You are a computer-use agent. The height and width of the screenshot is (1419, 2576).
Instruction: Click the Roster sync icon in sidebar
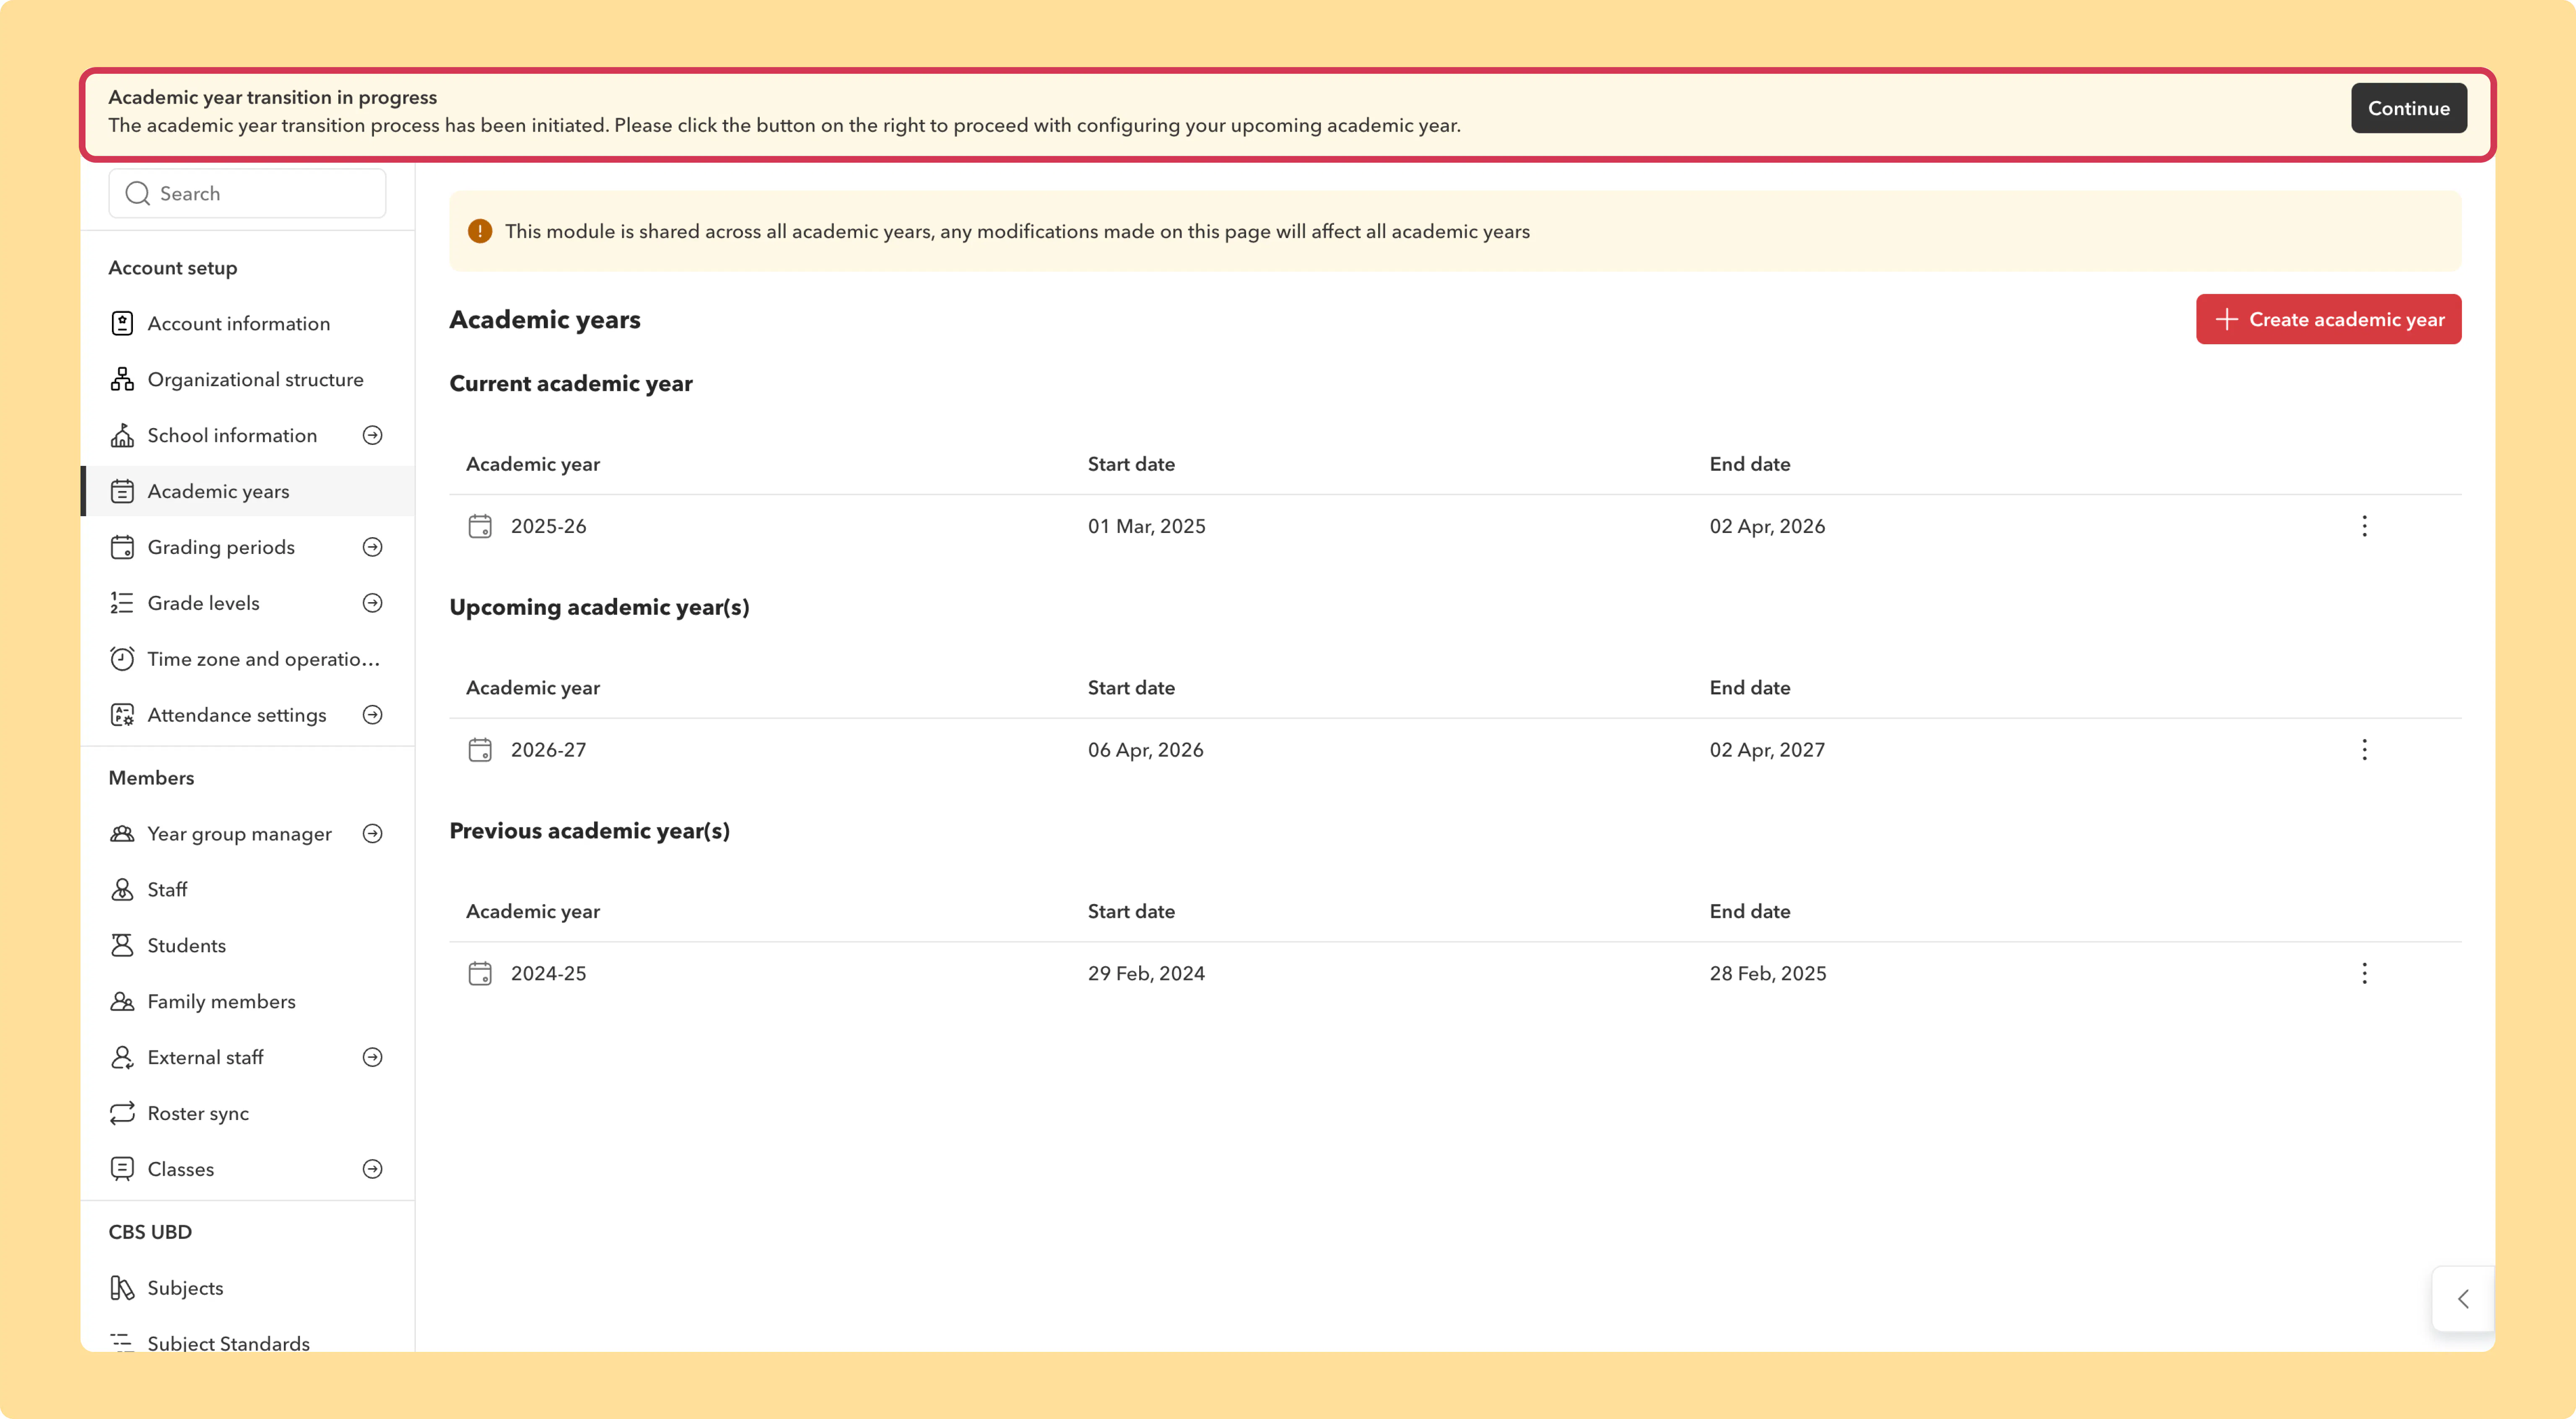pyautogui.click(x=122, y=1113)
